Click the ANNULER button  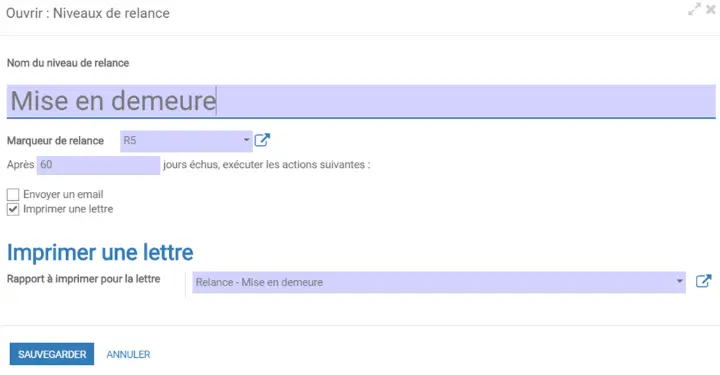(128, 354)
